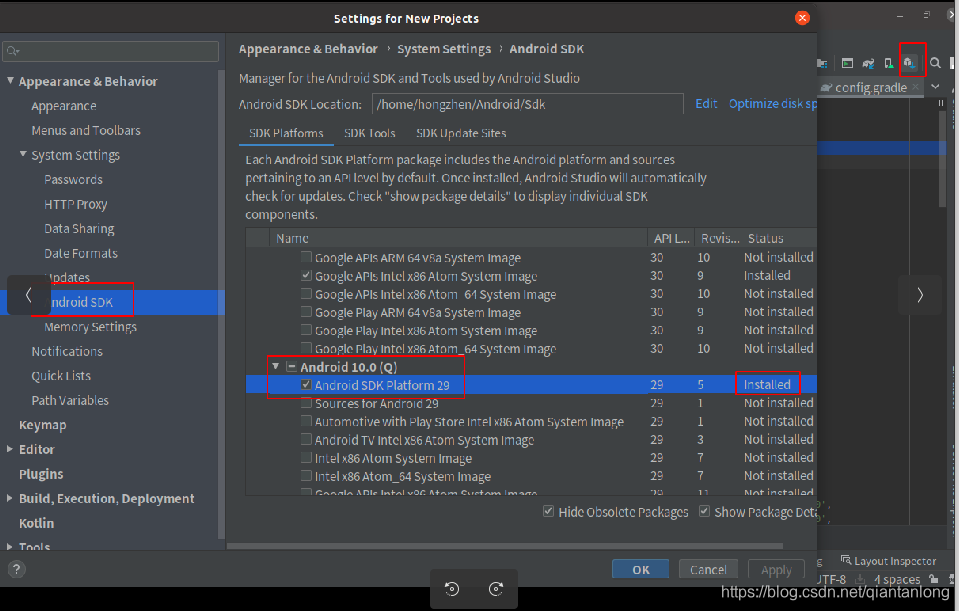The width and height of the screenshot is (959, 611).
Task: Show hidden editor tabs chevron
Action: tap(935, 87)
